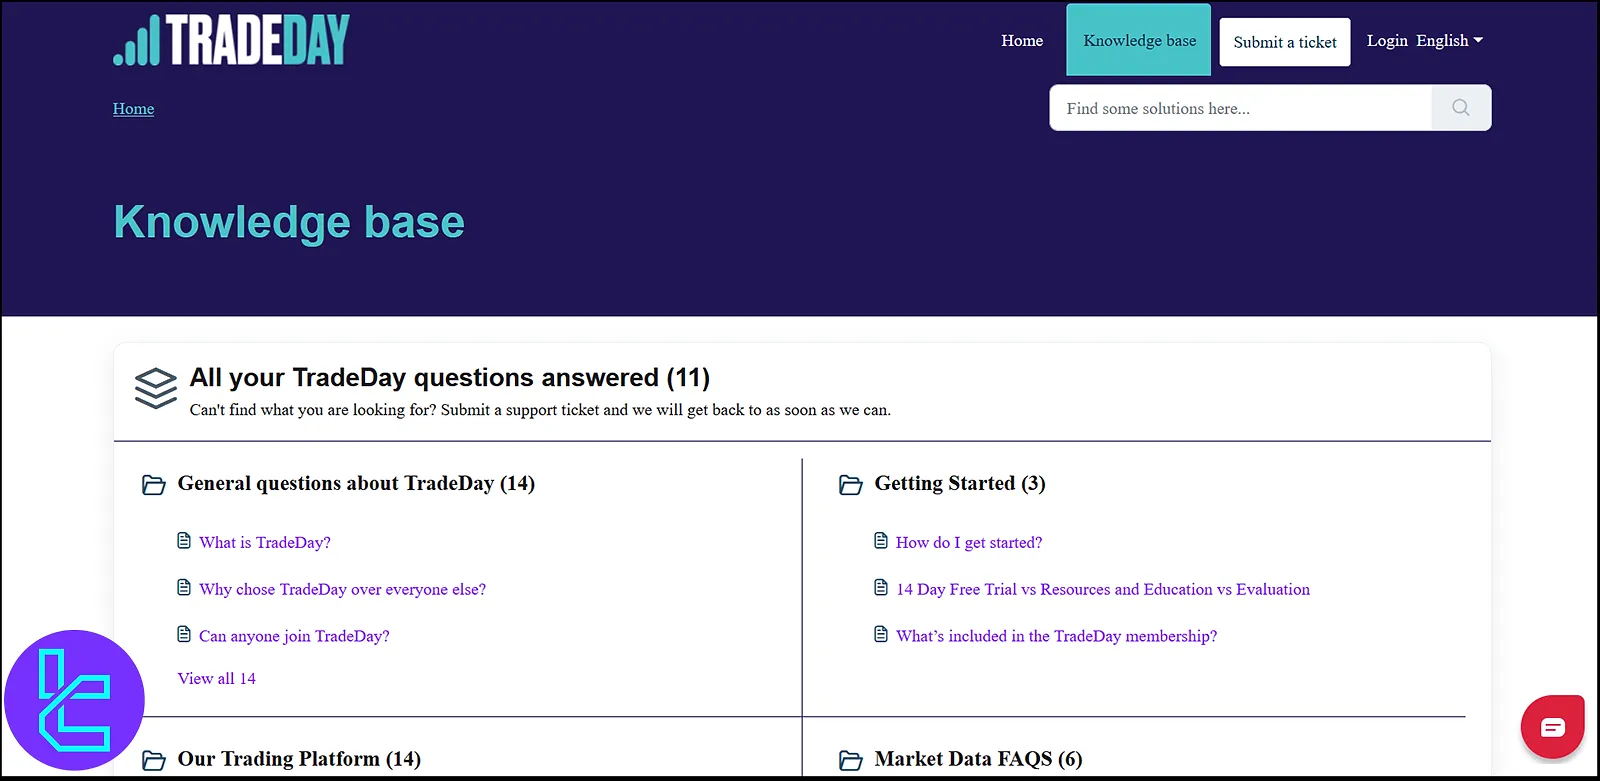
Task: Click the search magnifier icon
Action: [1460, 108]
